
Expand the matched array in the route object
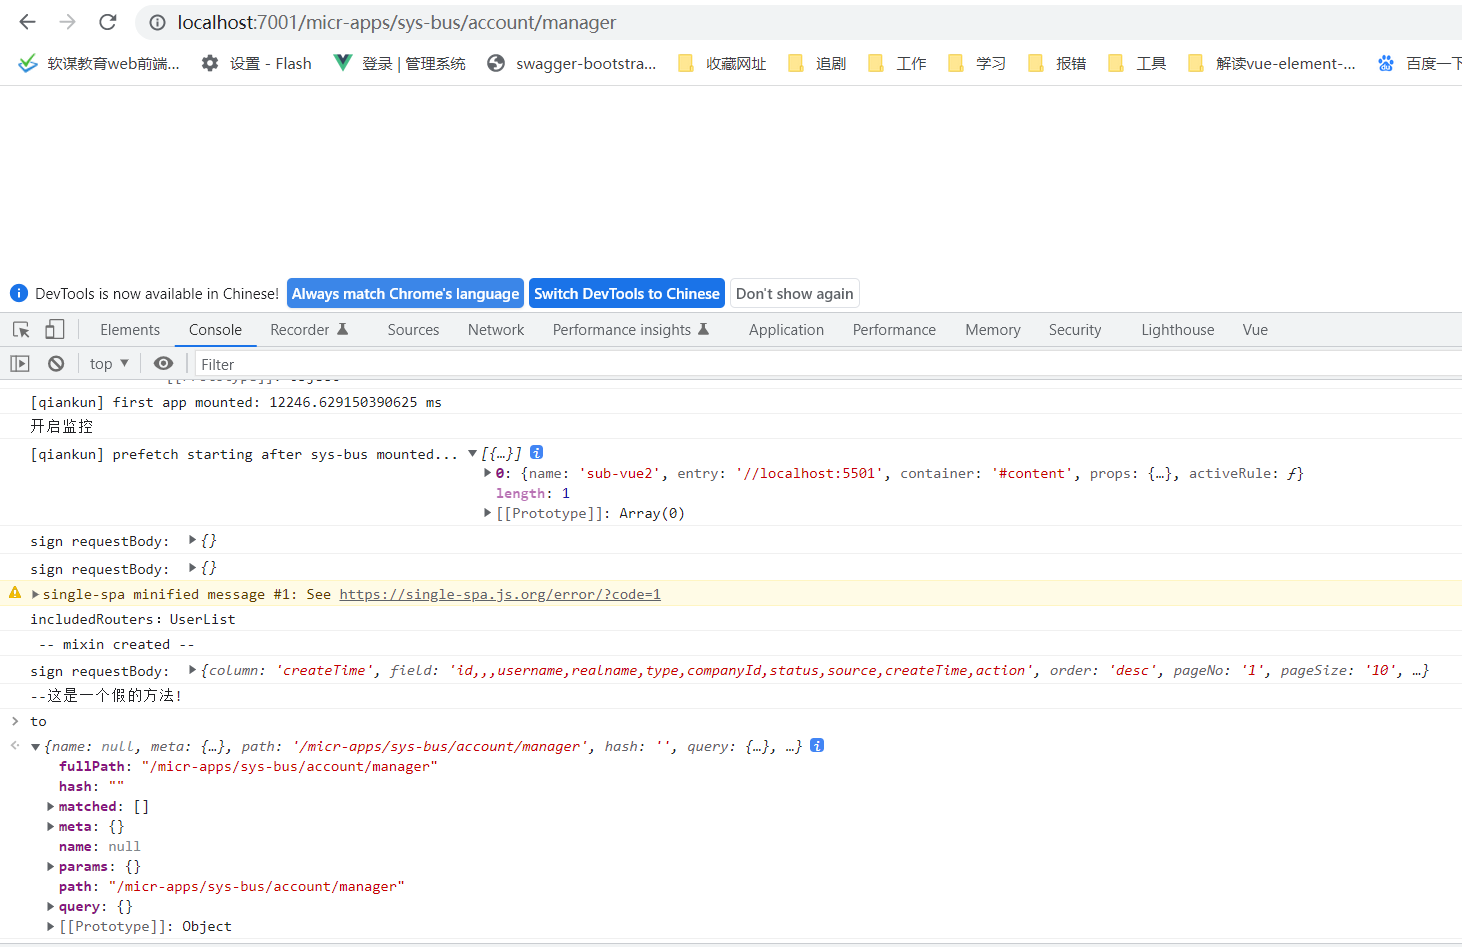pos(50,805)
